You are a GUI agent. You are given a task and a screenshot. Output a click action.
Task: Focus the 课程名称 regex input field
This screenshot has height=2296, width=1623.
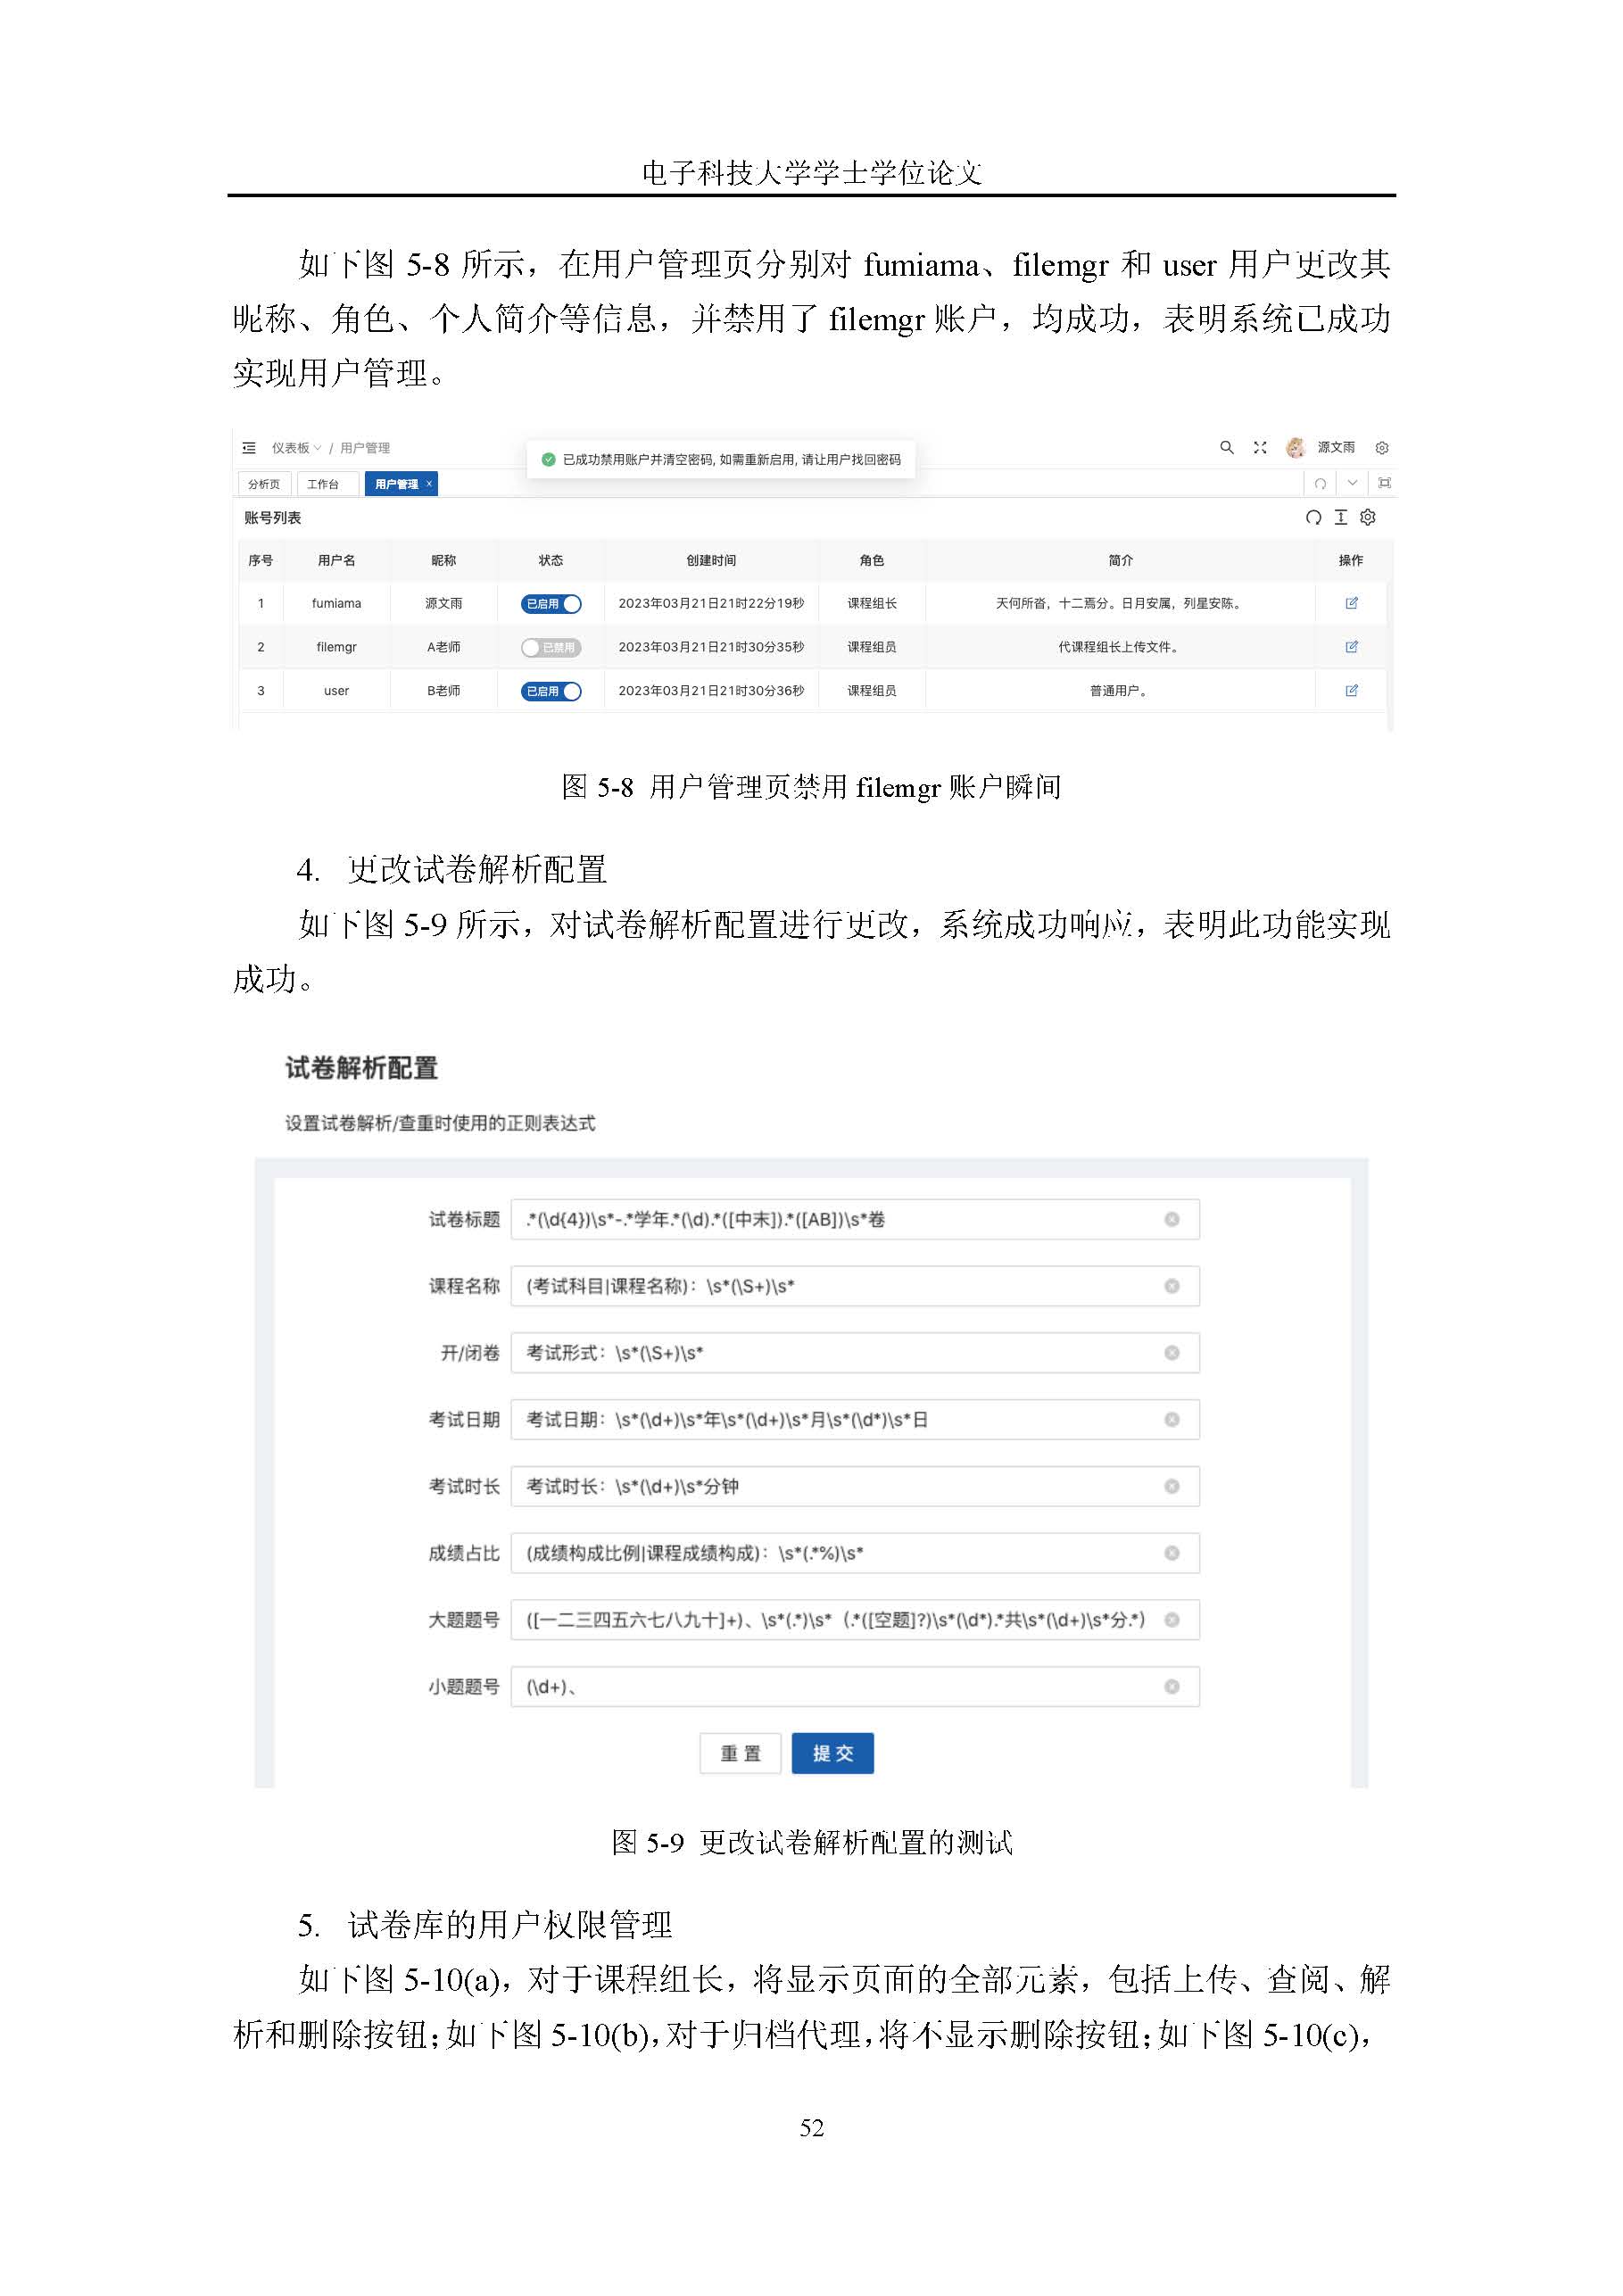[855, 1286]
